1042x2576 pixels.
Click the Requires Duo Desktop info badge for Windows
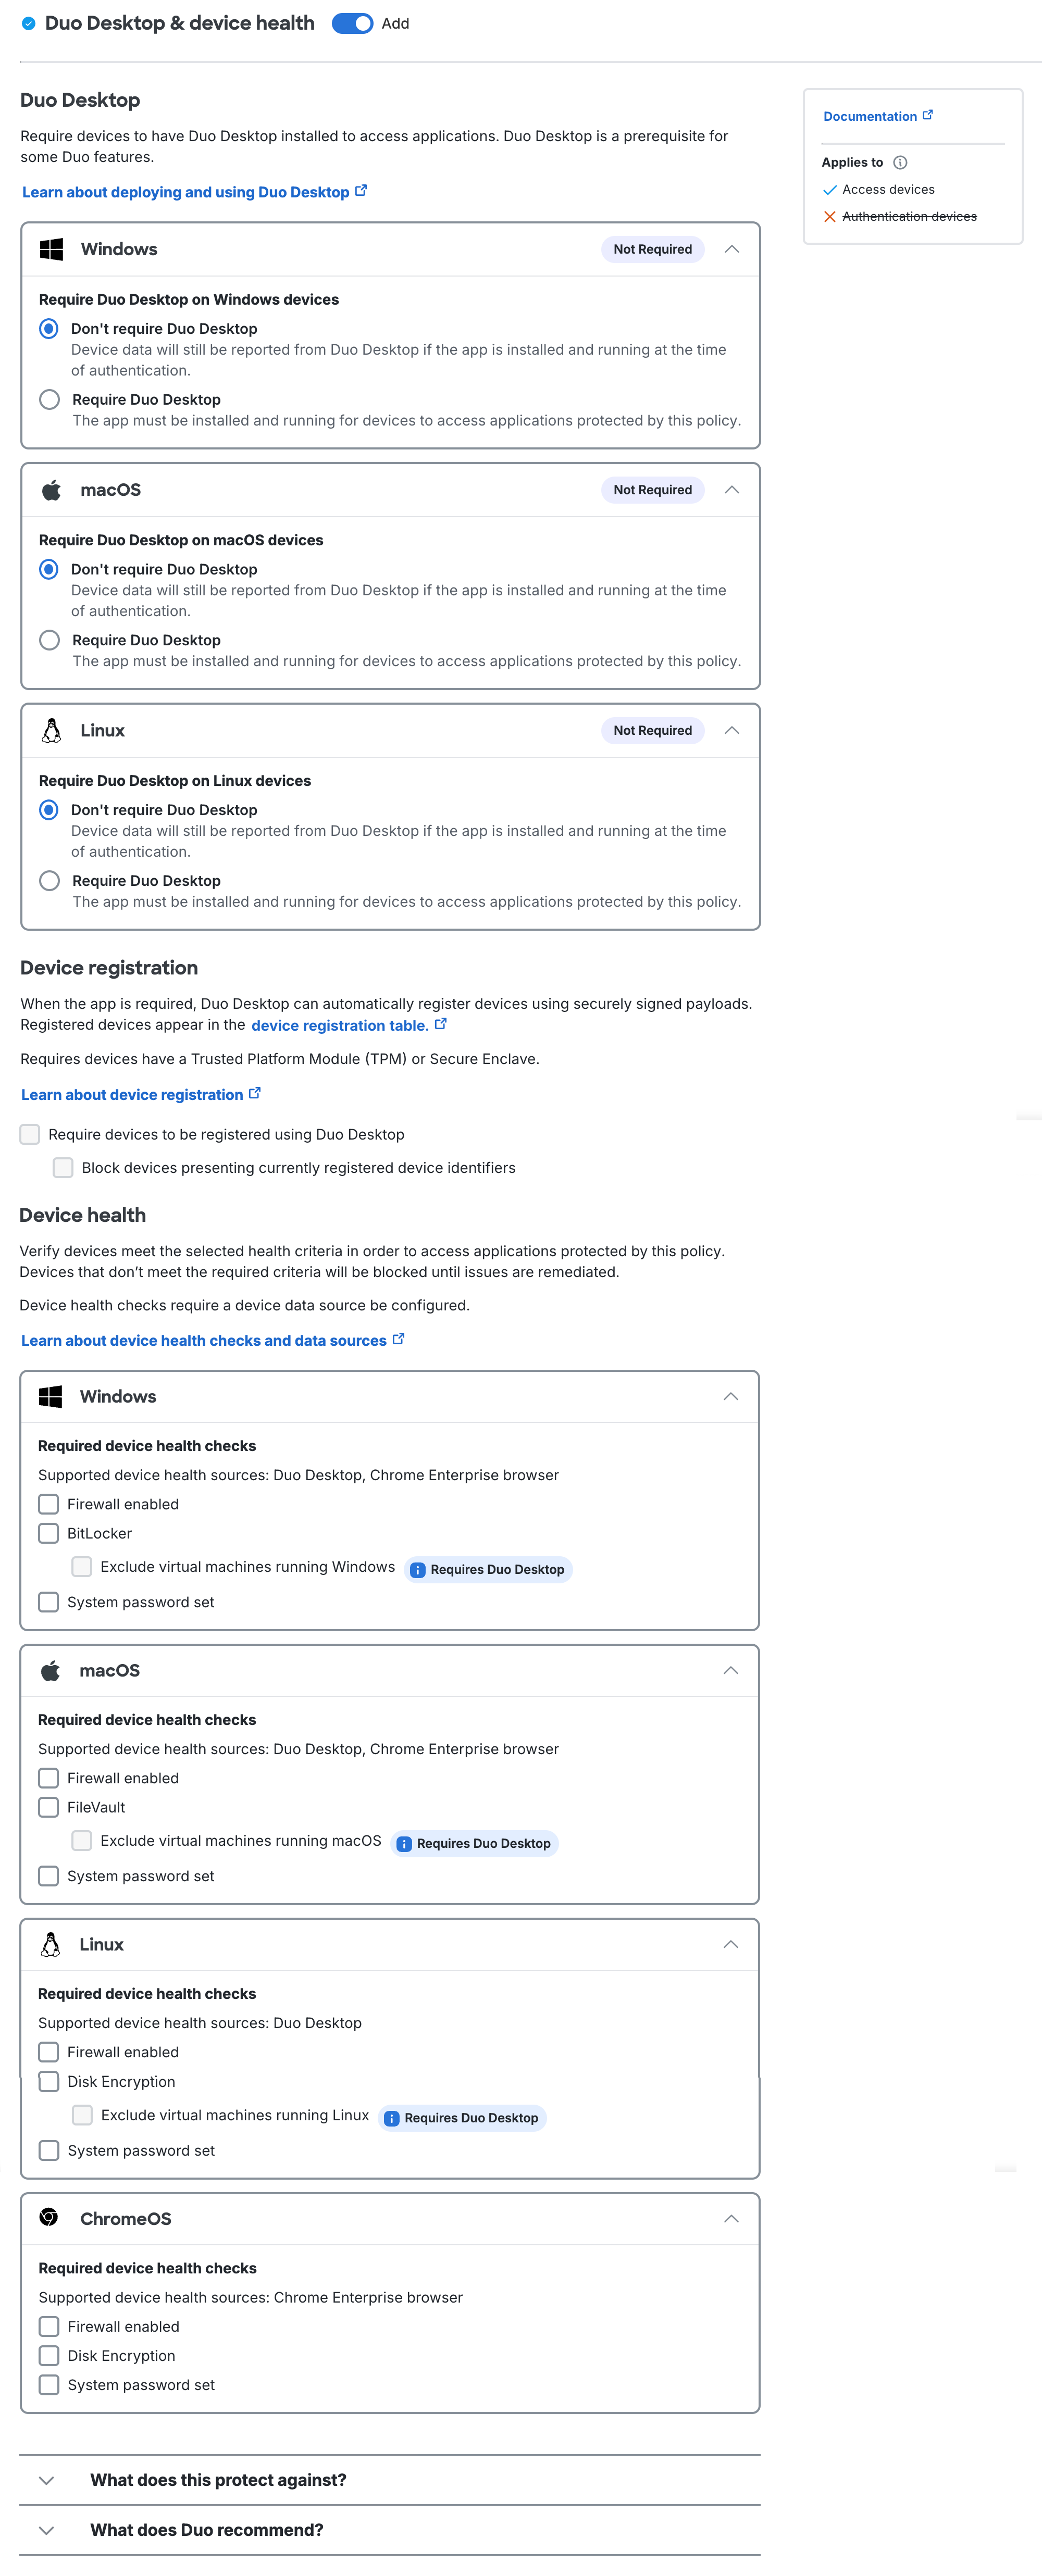pos(488,1569)
